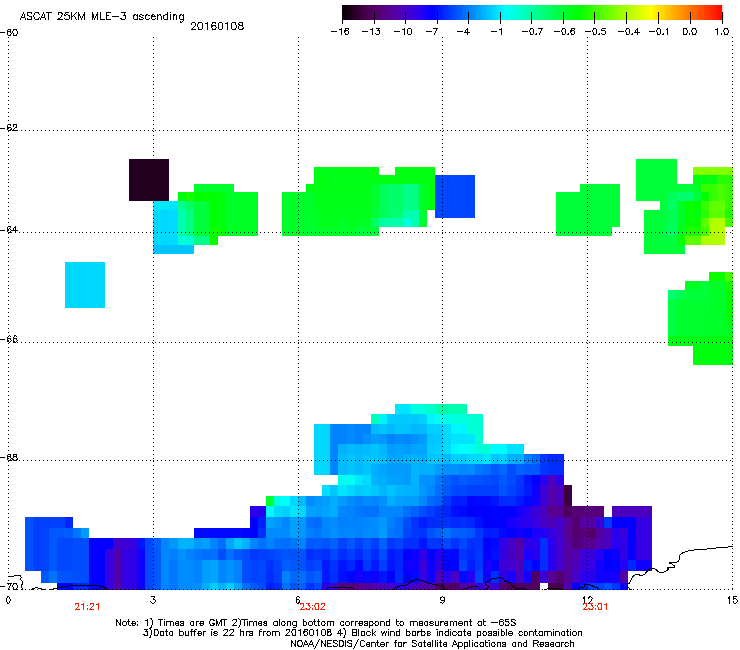Screen dimensions: 740x650
Task: Click the color bar label '-0.1'
Action: click(x=659, y=32)
